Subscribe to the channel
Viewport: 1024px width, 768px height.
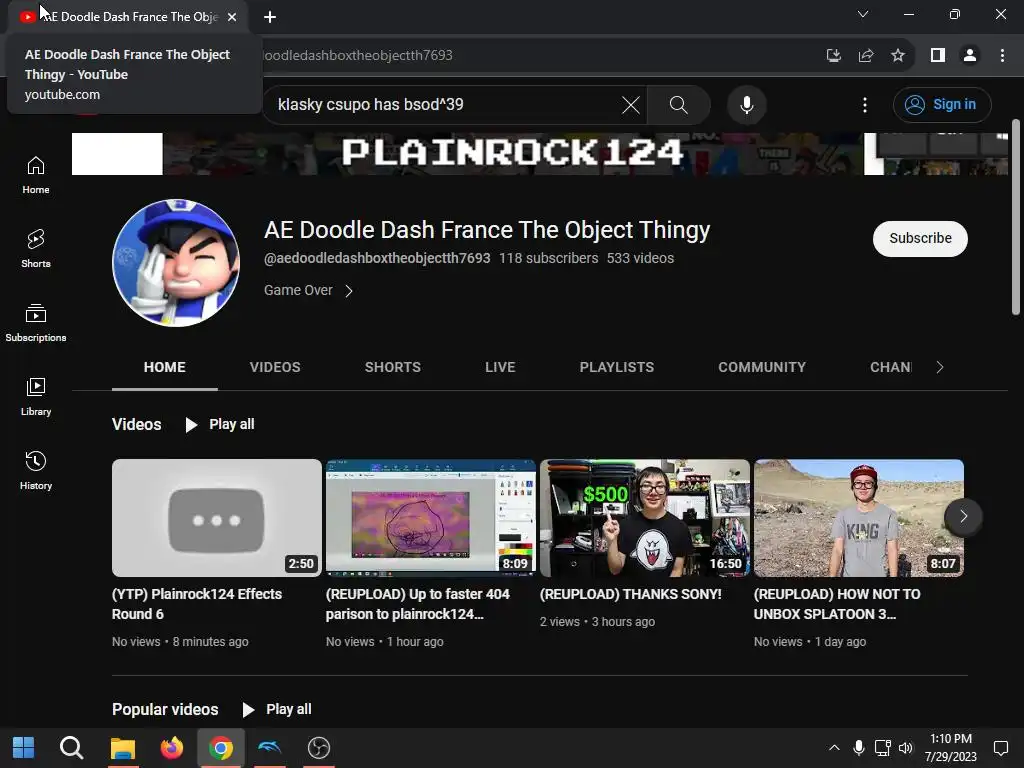[x=920, y=238]
